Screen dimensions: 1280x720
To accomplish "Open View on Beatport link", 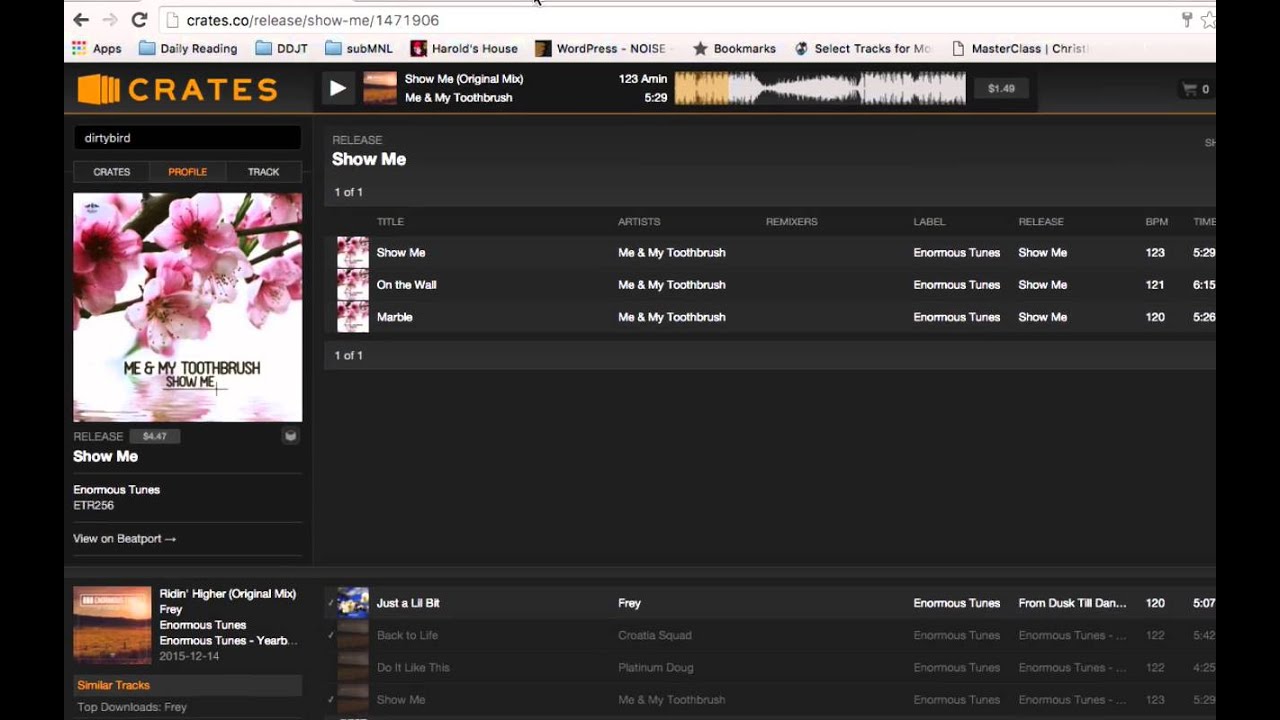I will 124,538.
